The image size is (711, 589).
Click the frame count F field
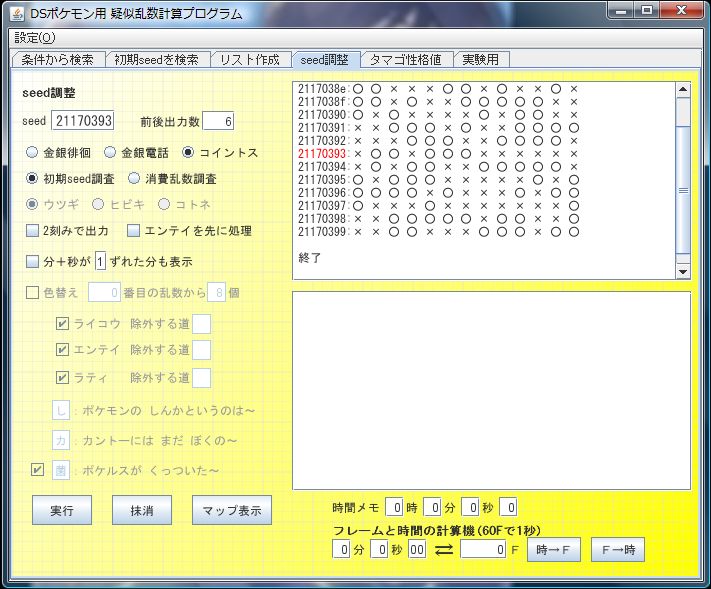point(483,550)
